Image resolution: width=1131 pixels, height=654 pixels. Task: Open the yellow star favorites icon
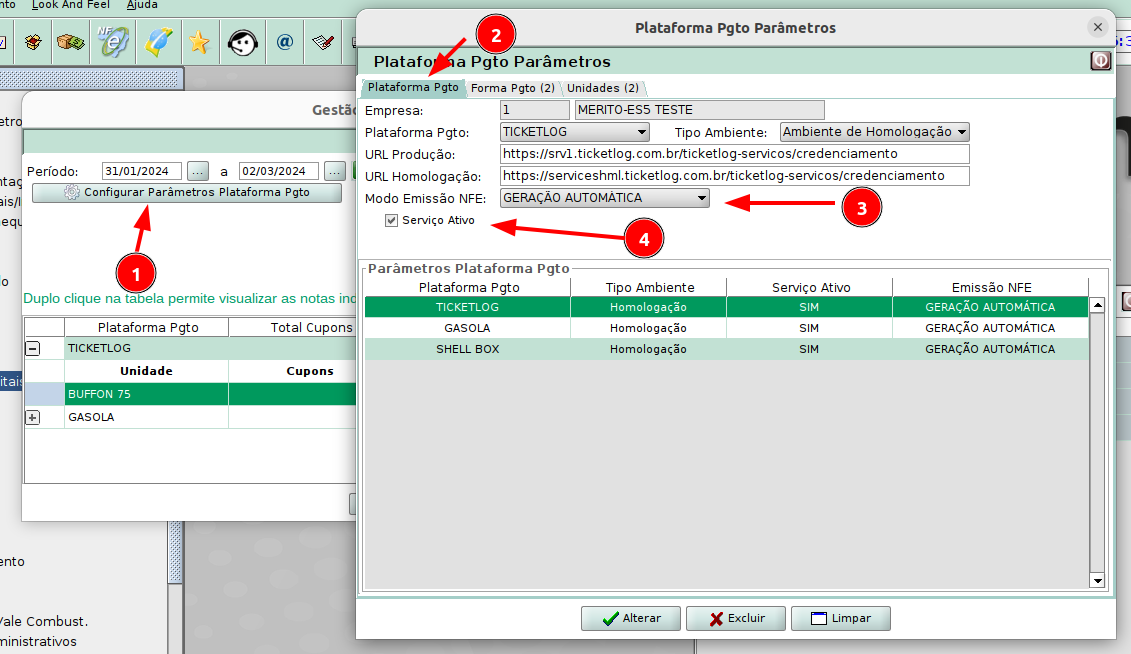pos(199,42)
